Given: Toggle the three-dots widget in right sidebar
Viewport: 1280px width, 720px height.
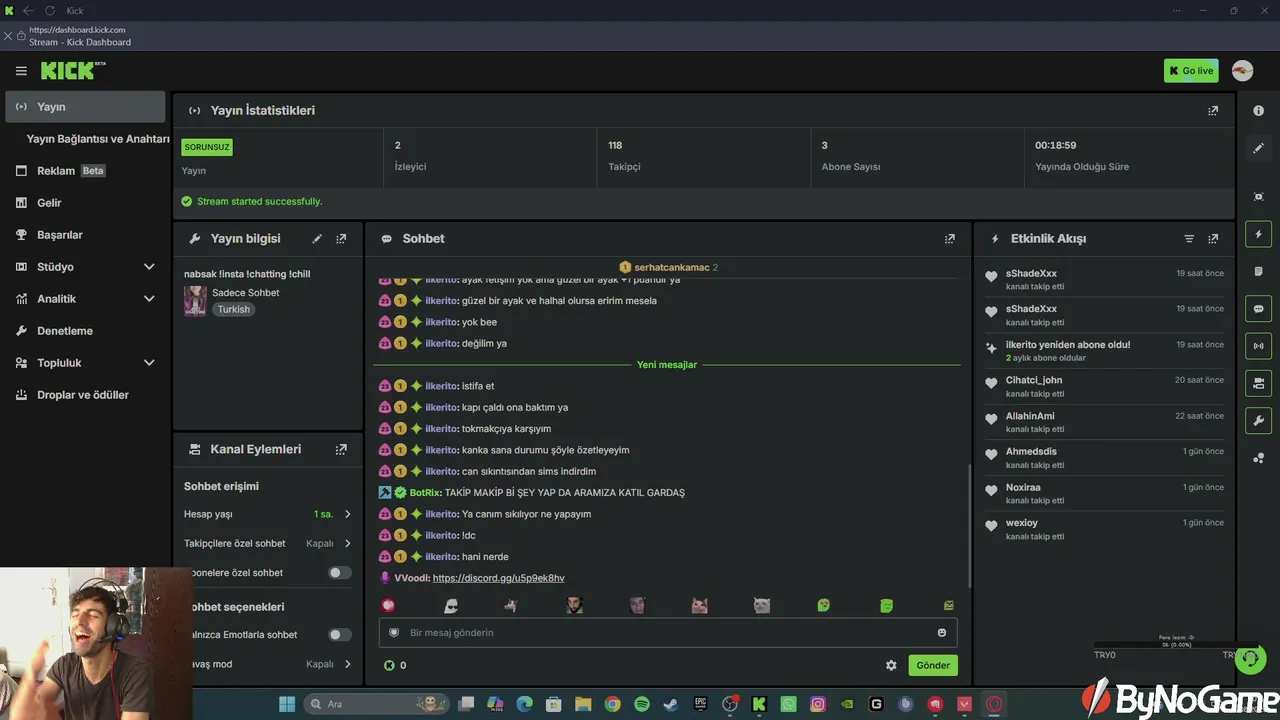Looking at the screenshot, I should coord(1259,458).
